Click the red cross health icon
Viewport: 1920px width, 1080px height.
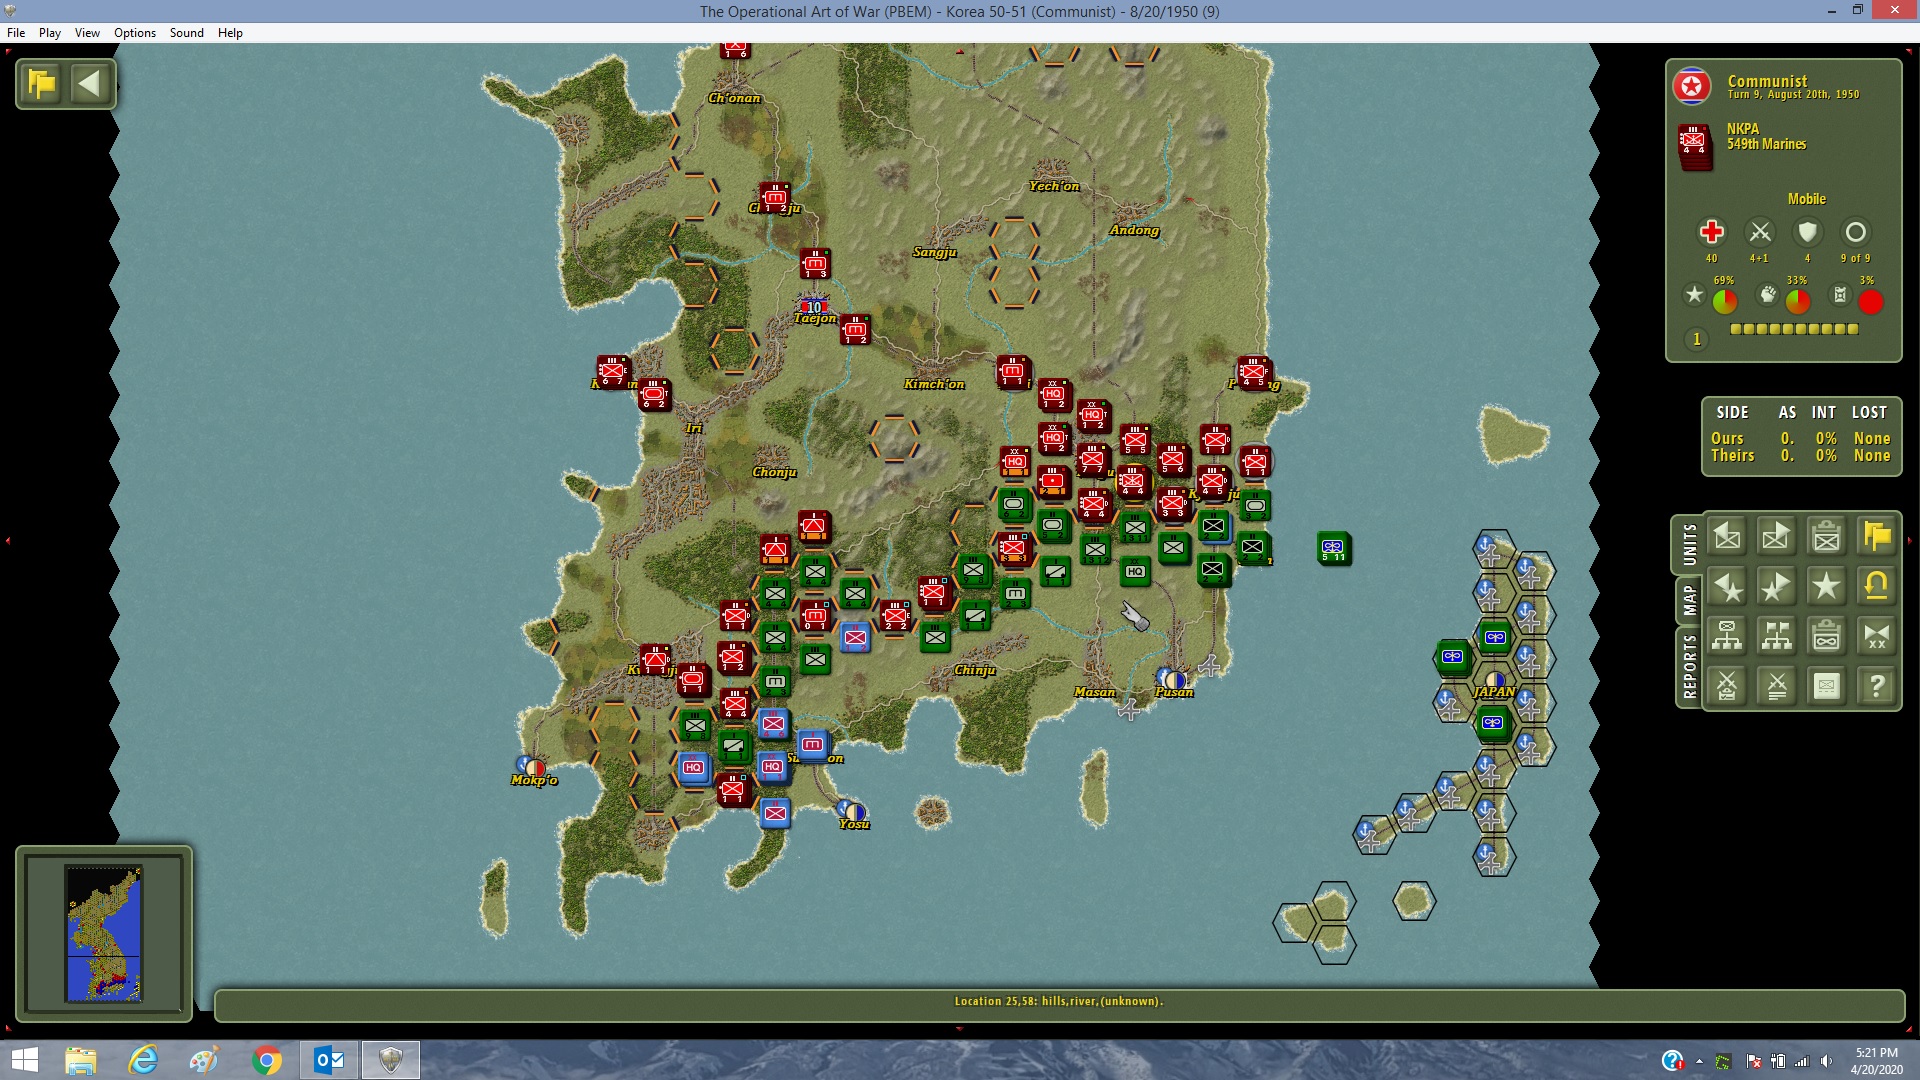pyautogui.click(x=1711, y=232)
